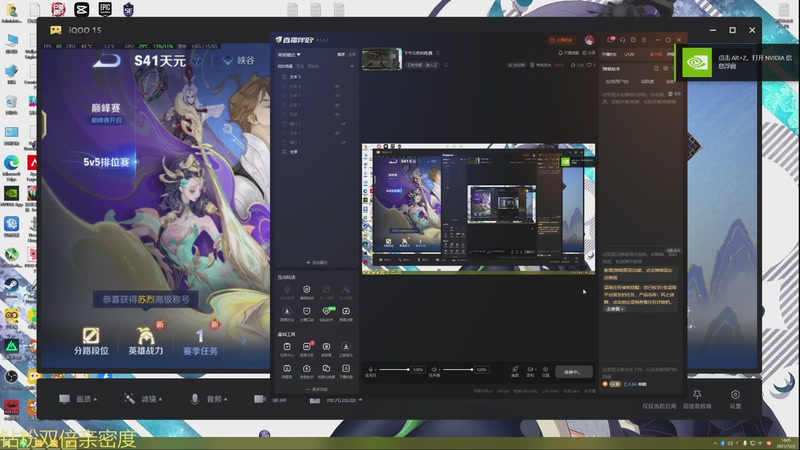Click the 主播任务 button in title bar
800x450 pixels.
pyautogui.click(x=561, y=40)
